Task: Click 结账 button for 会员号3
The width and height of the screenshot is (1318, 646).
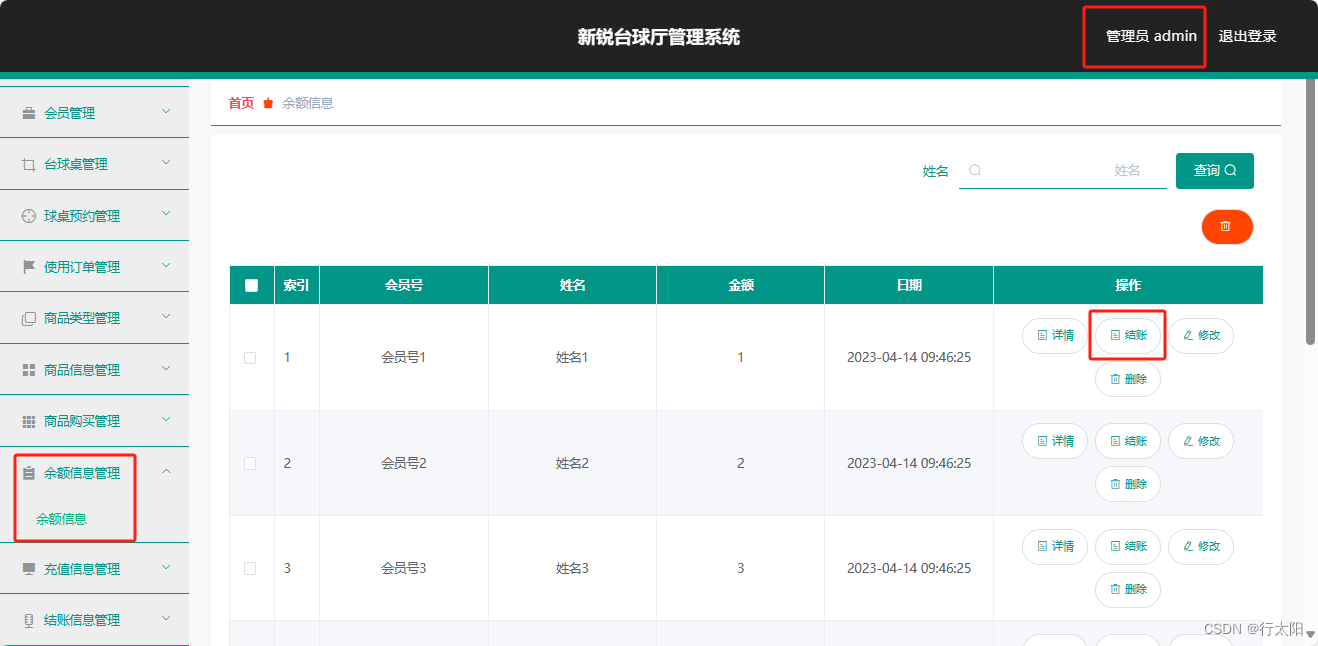Action: [x=1128, y=546]
